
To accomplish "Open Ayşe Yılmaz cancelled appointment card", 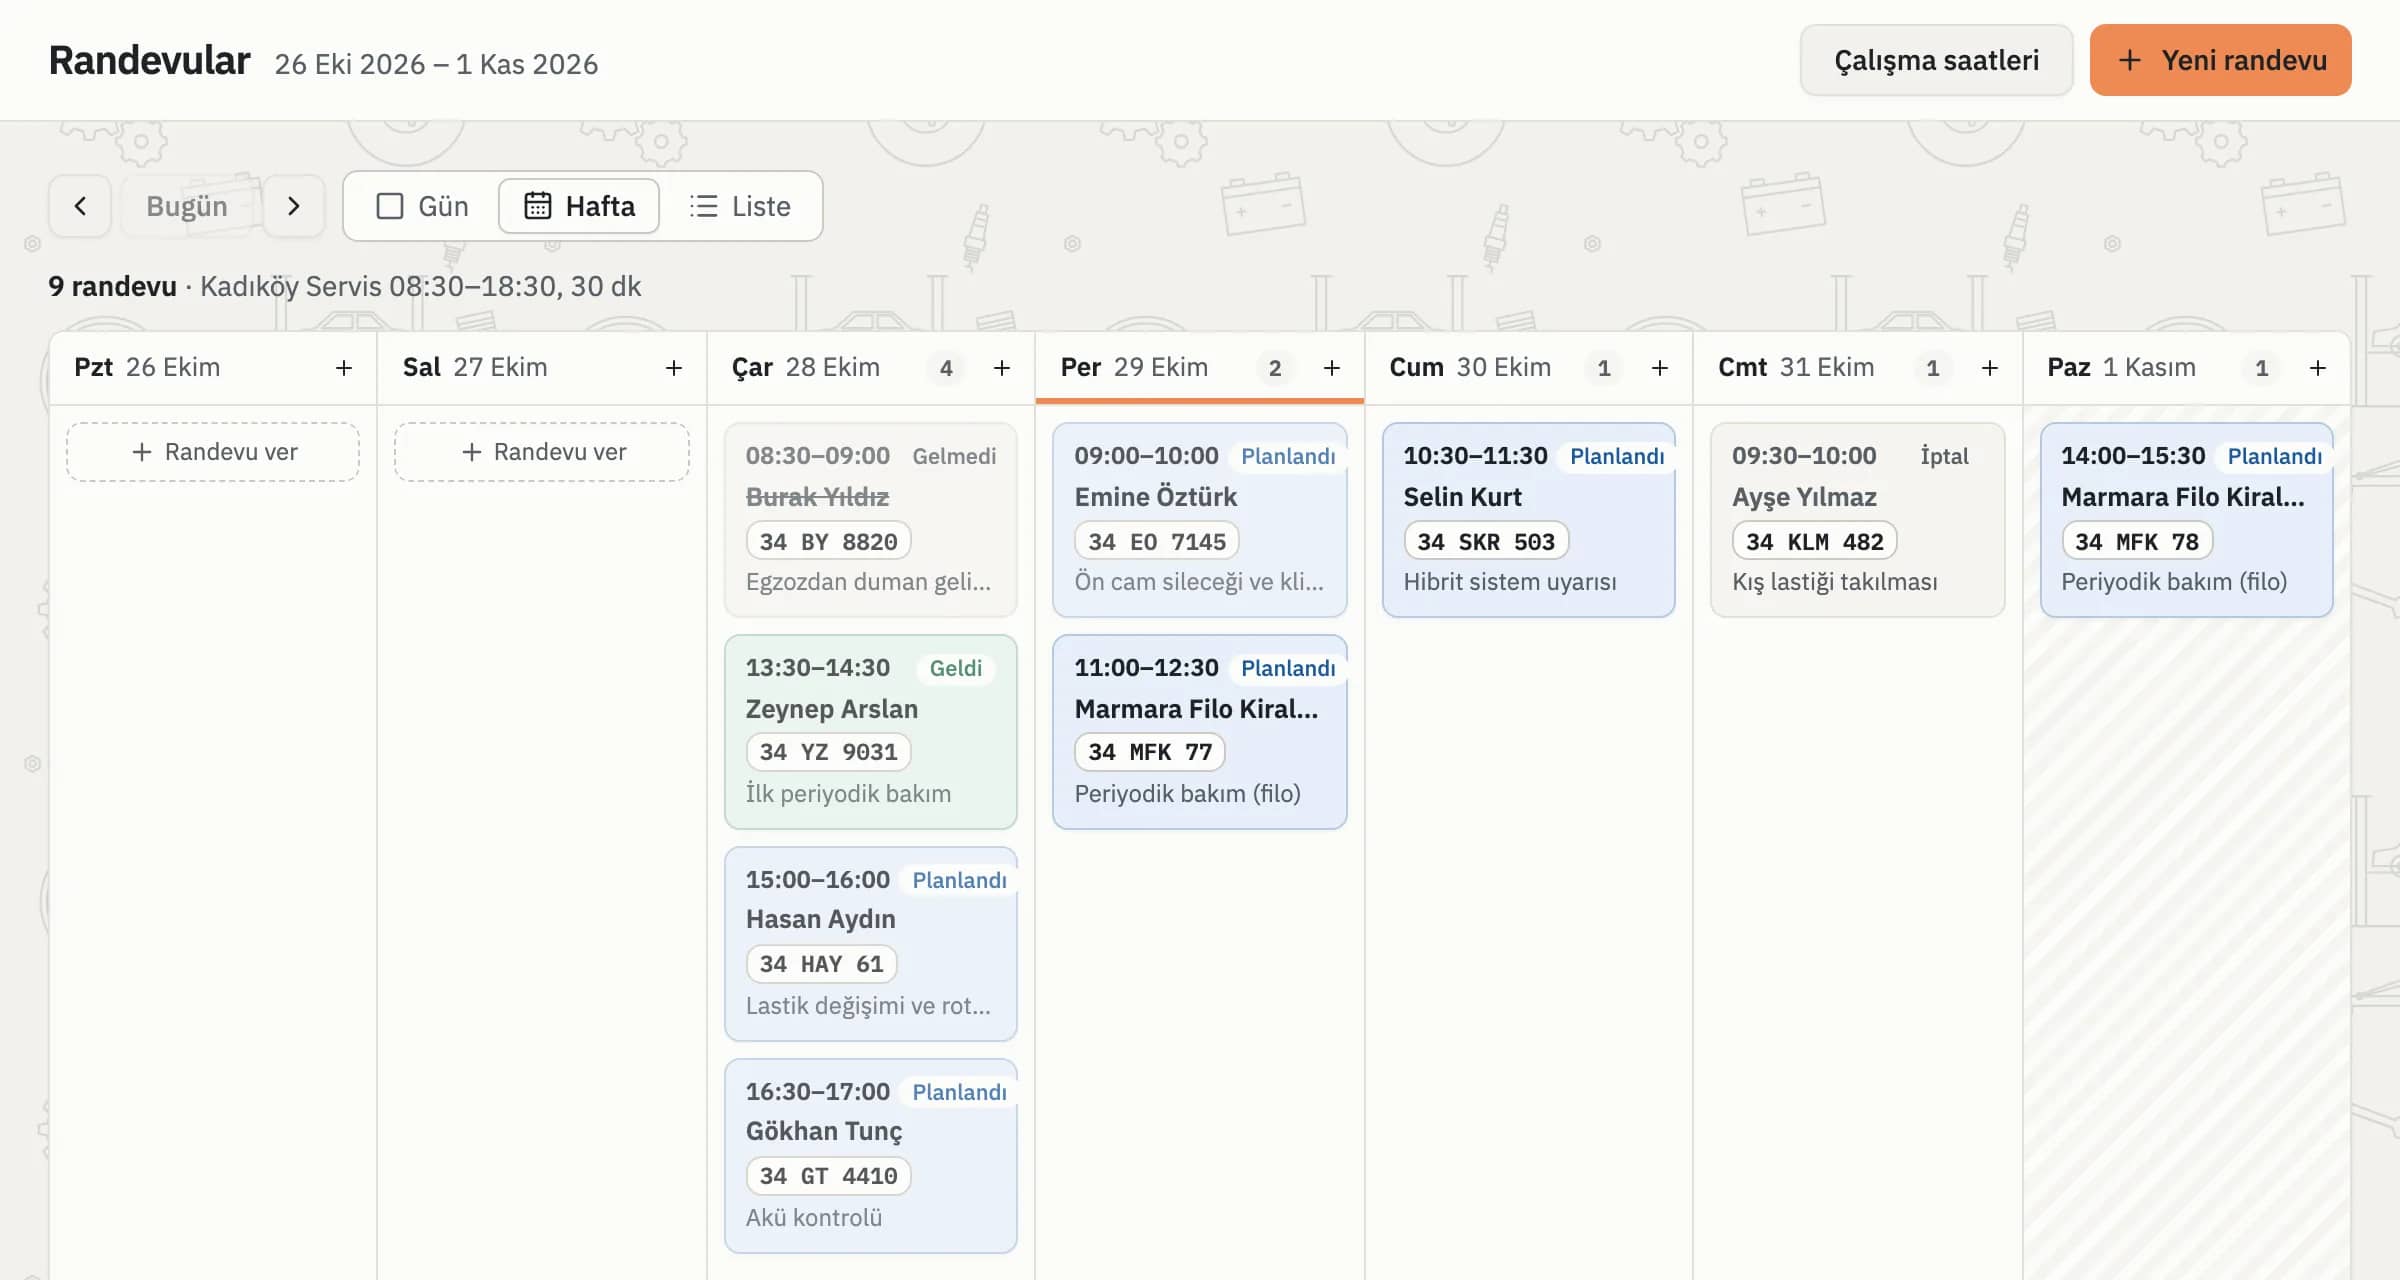I will [x=1858, y=520].
